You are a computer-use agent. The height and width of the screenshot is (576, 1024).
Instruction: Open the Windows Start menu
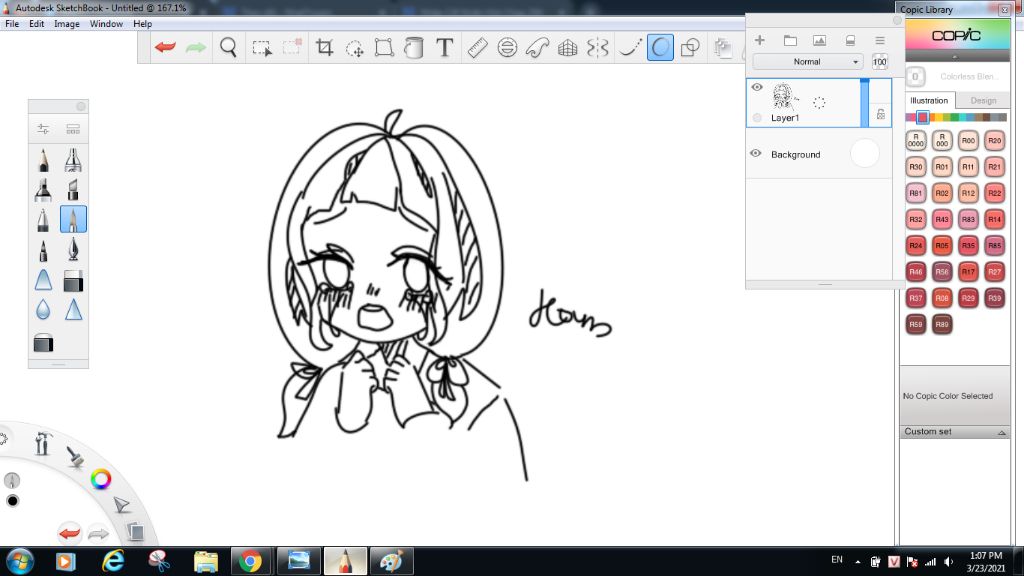19,561
